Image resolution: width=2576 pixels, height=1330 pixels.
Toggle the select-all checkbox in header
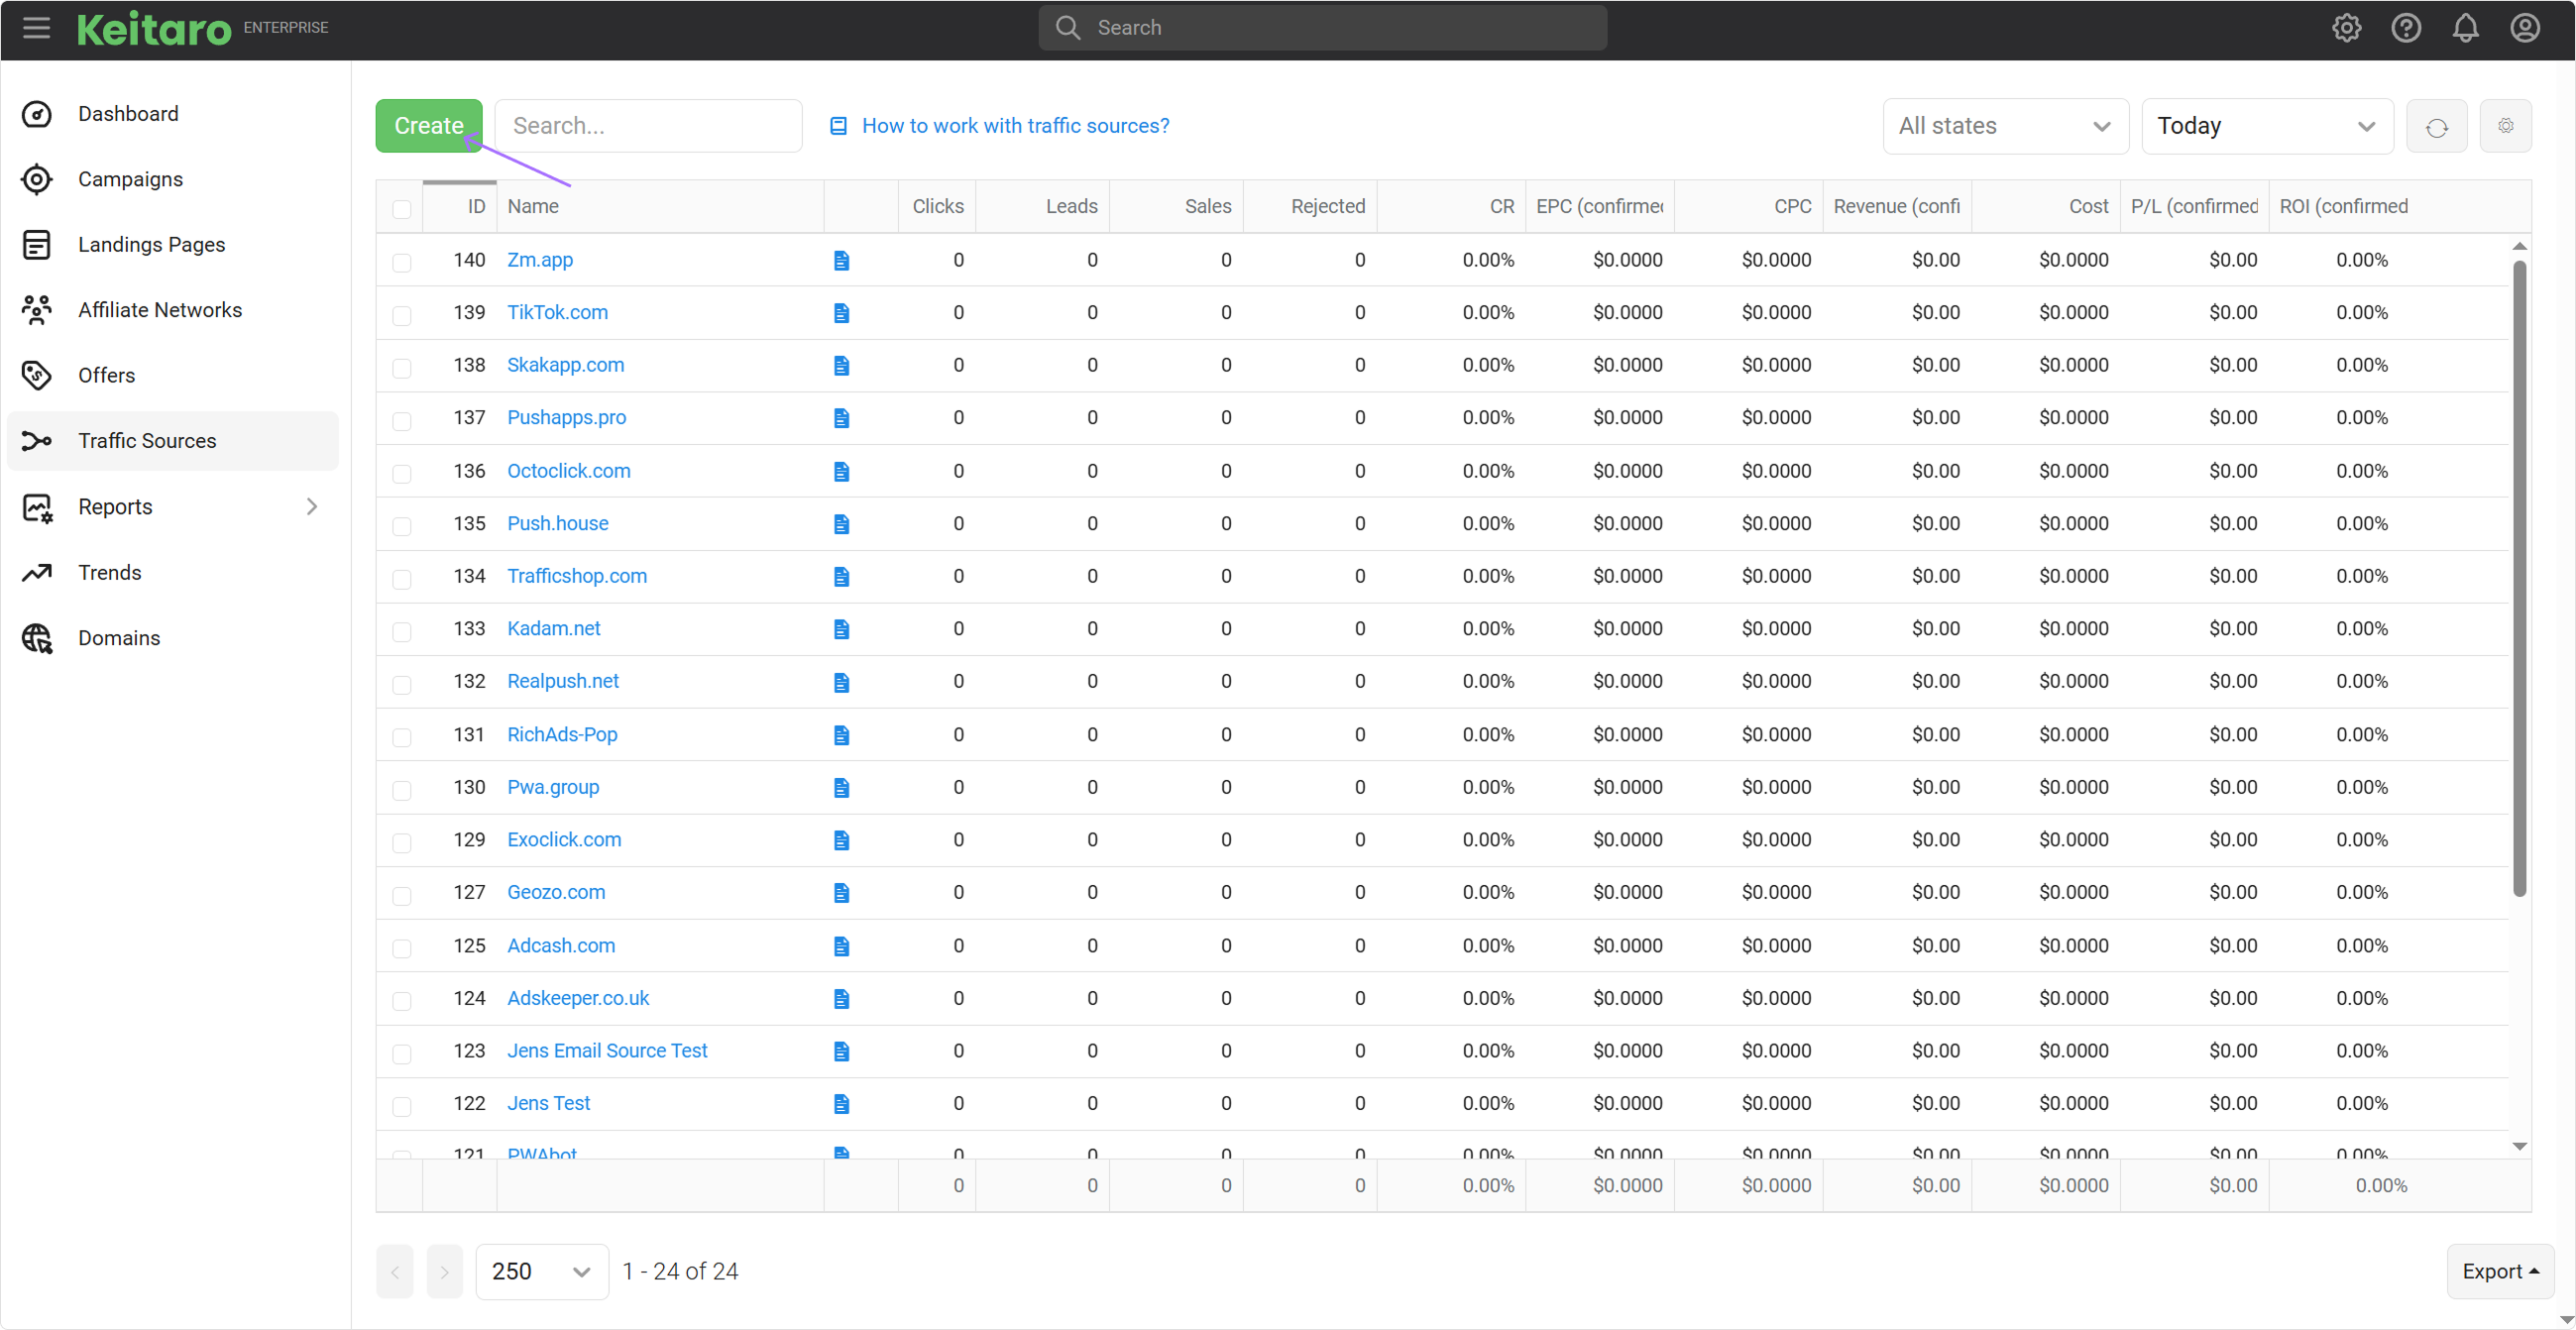click(x=402, y=208)
